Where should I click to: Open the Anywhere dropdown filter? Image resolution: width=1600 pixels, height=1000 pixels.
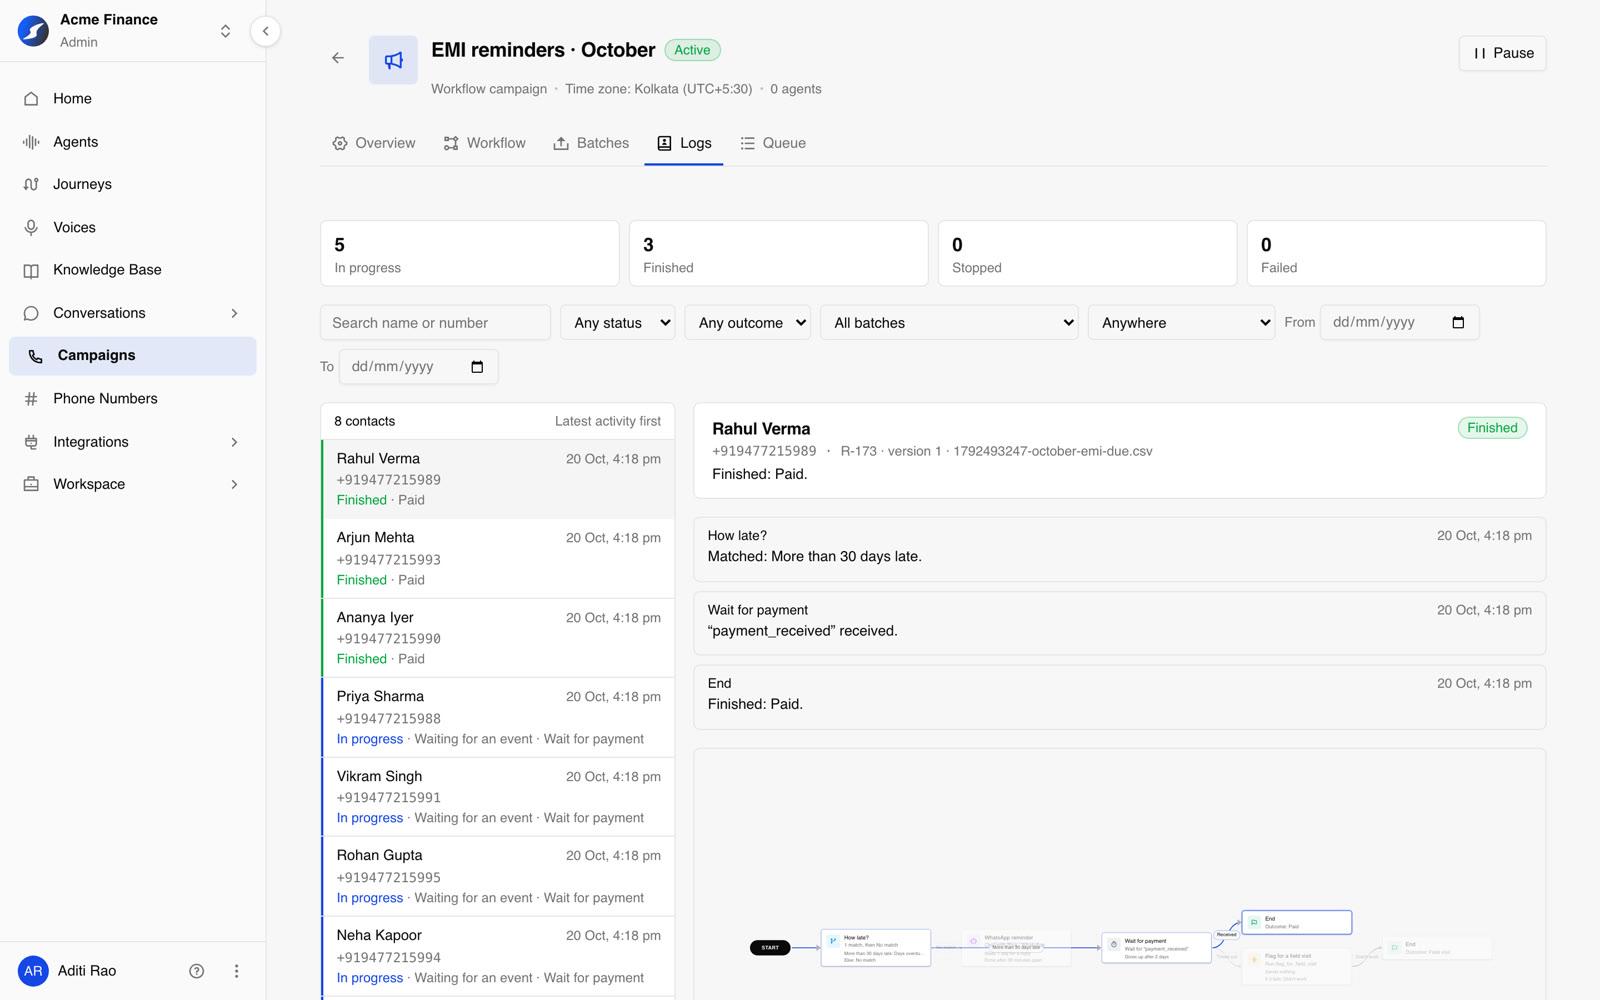pyautogui.click(x=1181, y=322)
